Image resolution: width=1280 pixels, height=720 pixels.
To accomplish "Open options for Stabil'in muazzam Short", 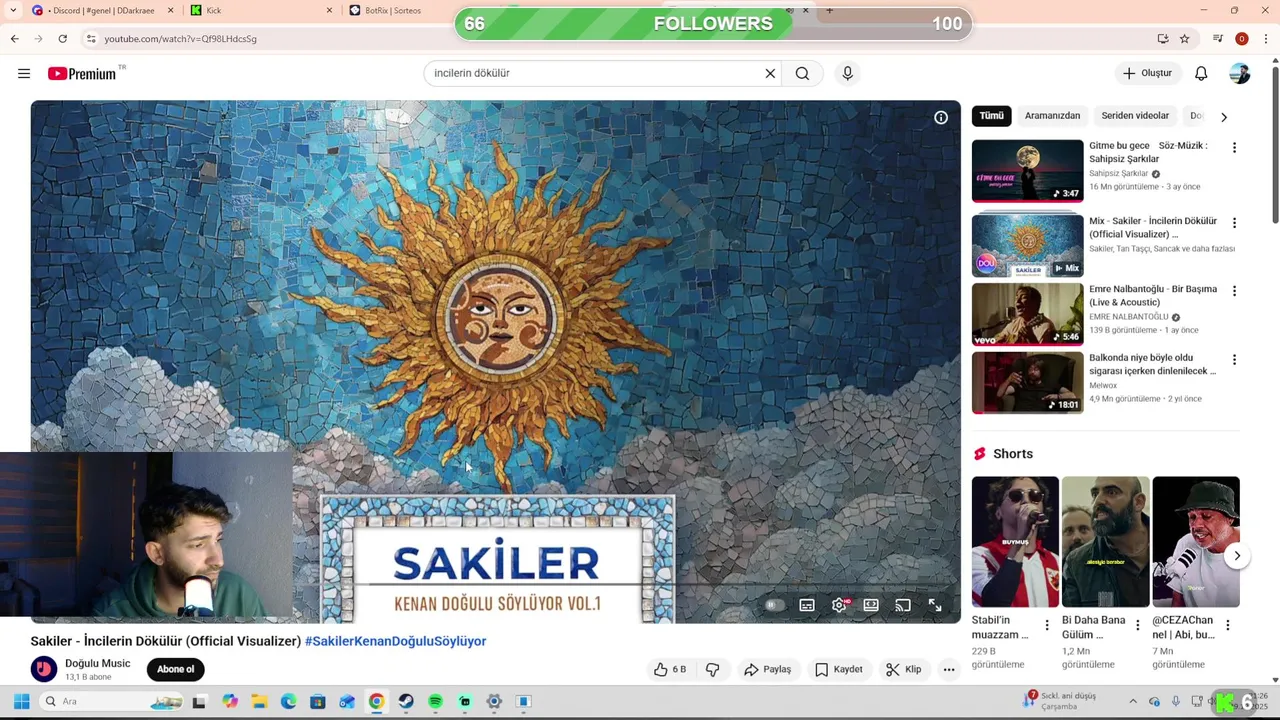I will tap(1047, 625).
